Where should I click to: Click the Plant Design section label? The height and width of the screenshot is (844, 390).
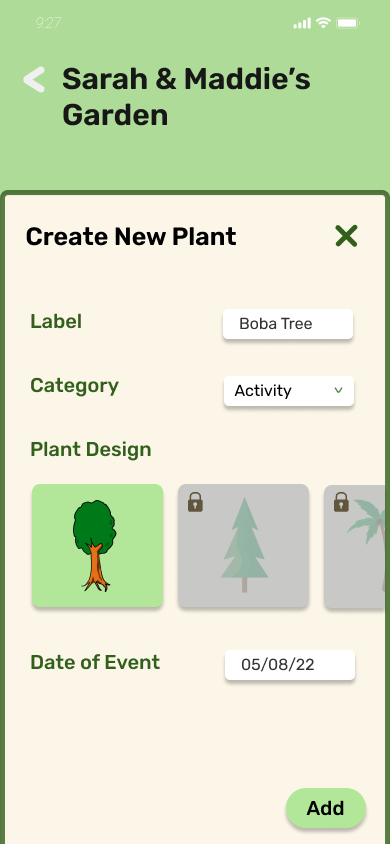[x=91, y=449]
